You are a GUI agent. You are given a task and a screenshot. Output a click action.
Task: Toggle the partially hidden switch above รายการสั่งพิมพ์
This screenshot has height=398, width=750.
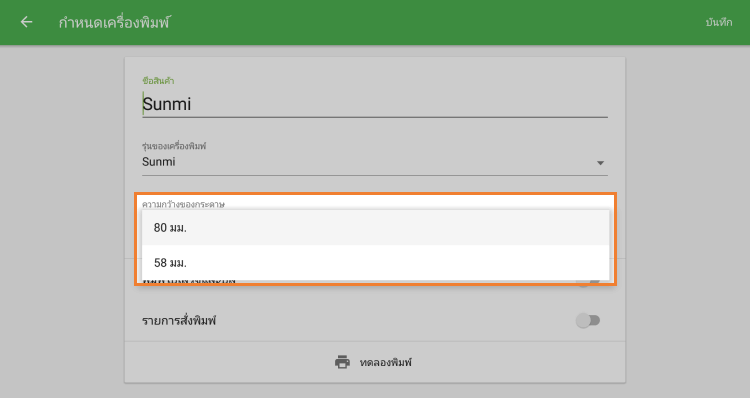[x=588, y=283]
